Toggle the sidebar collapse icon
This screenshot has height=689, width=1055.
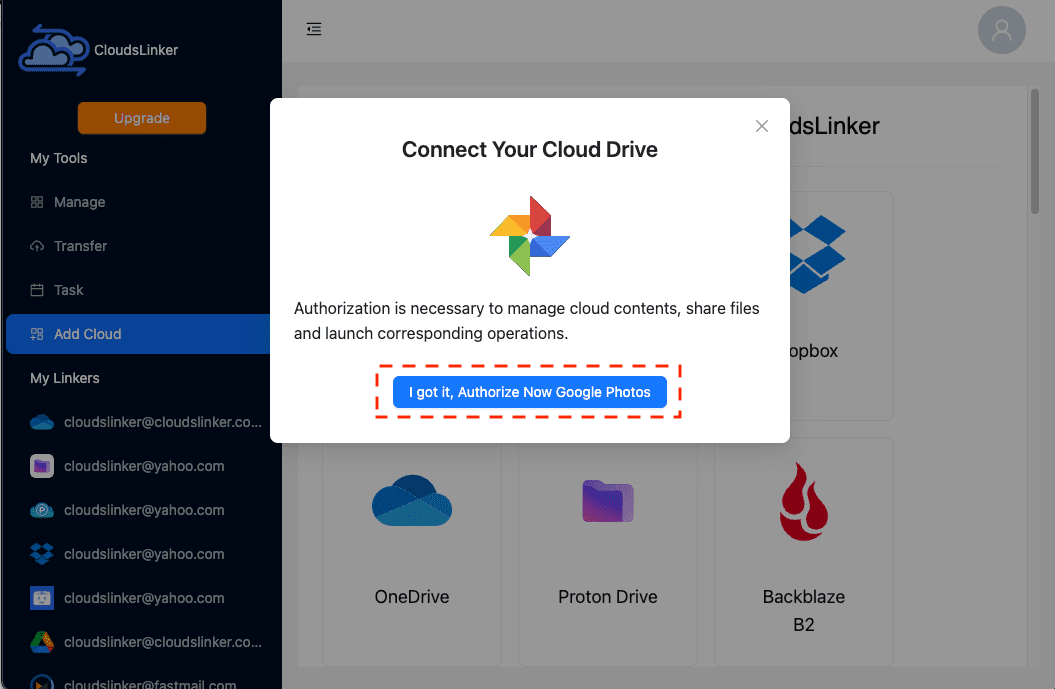point(314,29)
